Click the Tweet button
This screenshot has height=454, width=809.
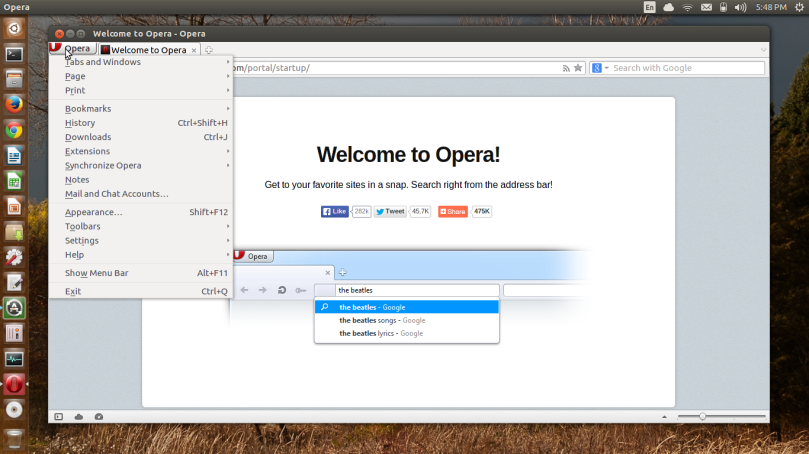click(x=390, y=212)
